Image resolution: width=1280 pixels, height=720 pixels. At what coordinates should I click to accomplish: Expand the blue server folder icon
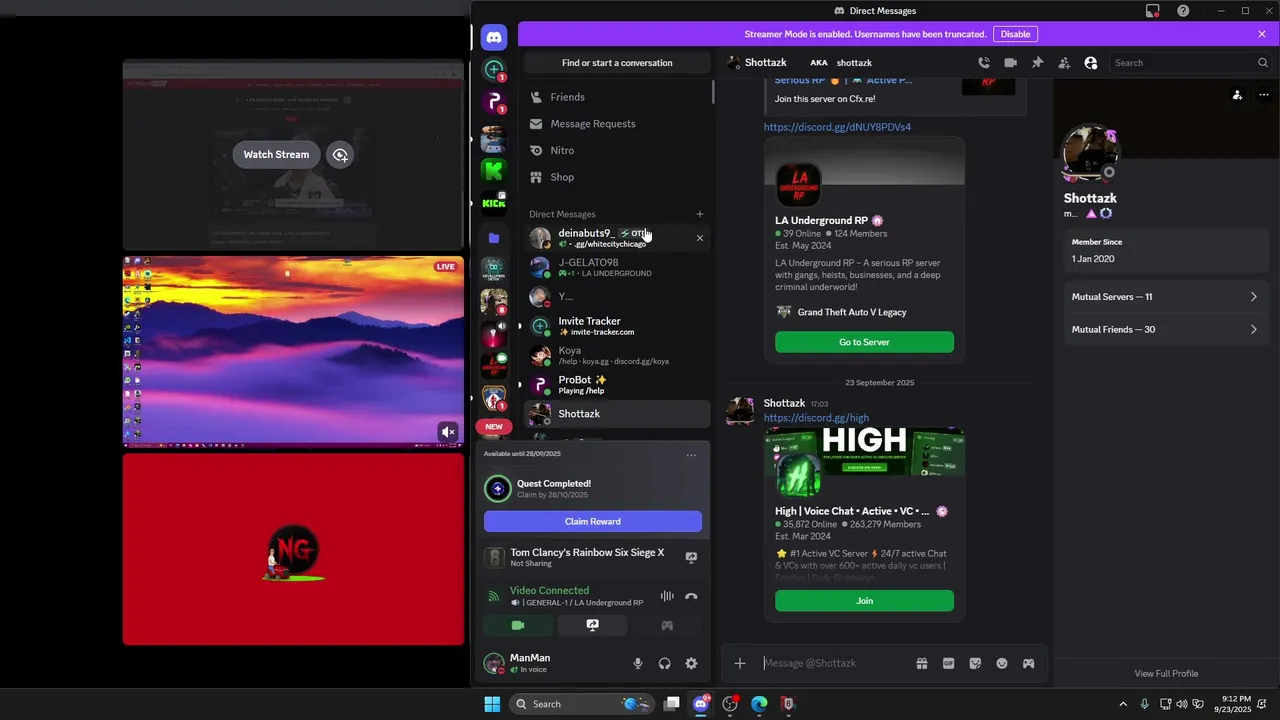pyautogui.click(x=494, y=238)
